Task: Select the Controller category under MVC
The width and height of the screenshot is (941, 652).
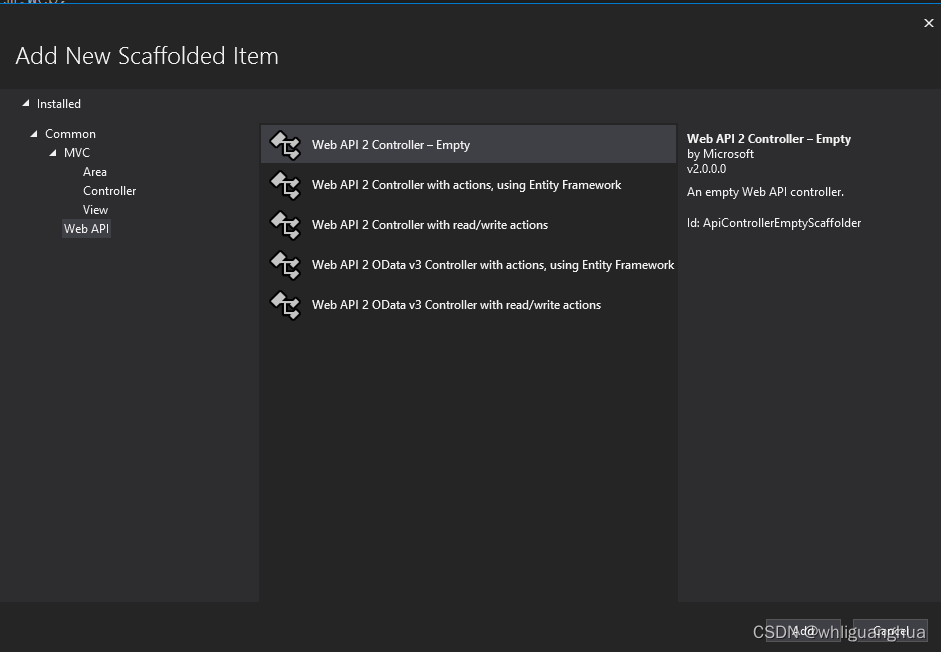Action: [110, 191]
